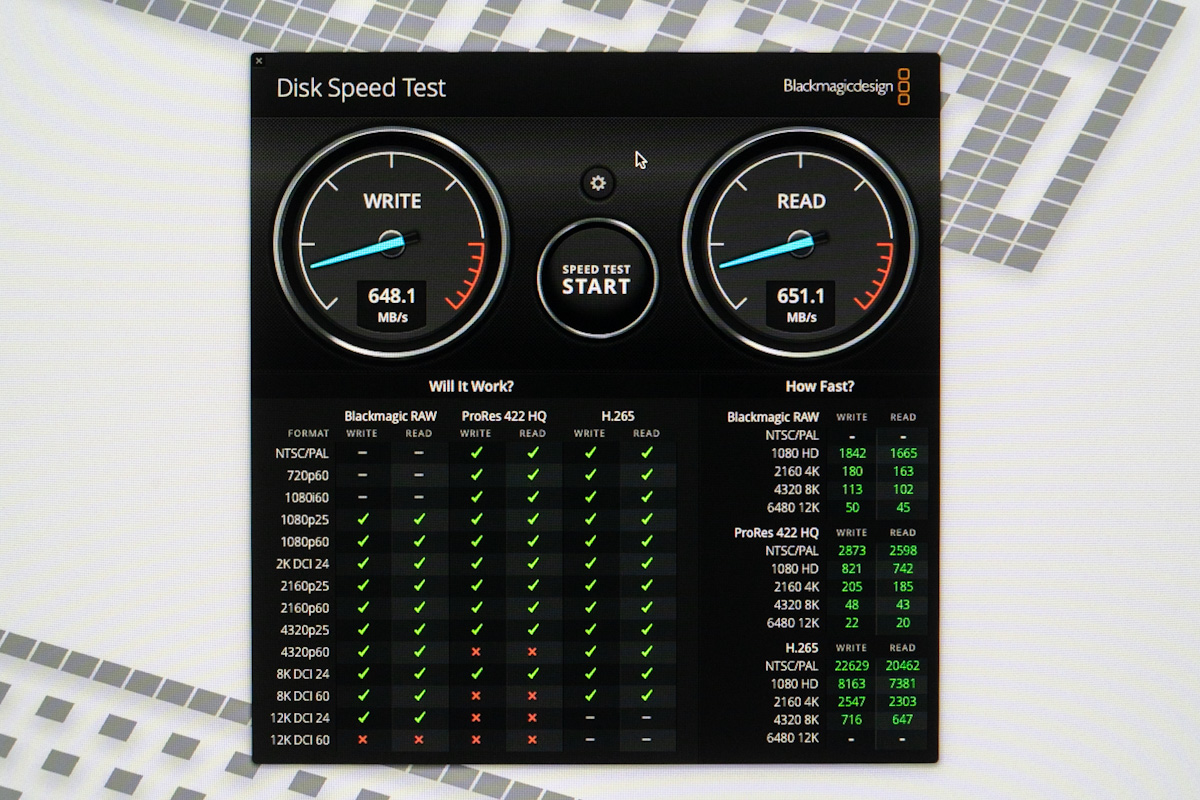Click the Blackmagic RAW column header in Will It Work
This screenshot has width=1200, height=800.
pos(391,416)
